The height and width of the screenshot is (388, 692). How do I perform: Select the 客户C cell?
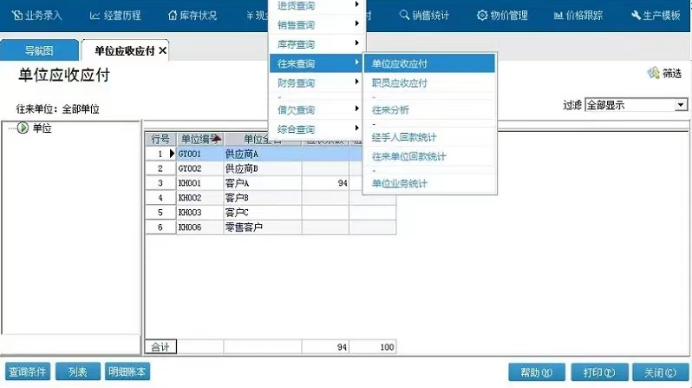click(263, 212)
